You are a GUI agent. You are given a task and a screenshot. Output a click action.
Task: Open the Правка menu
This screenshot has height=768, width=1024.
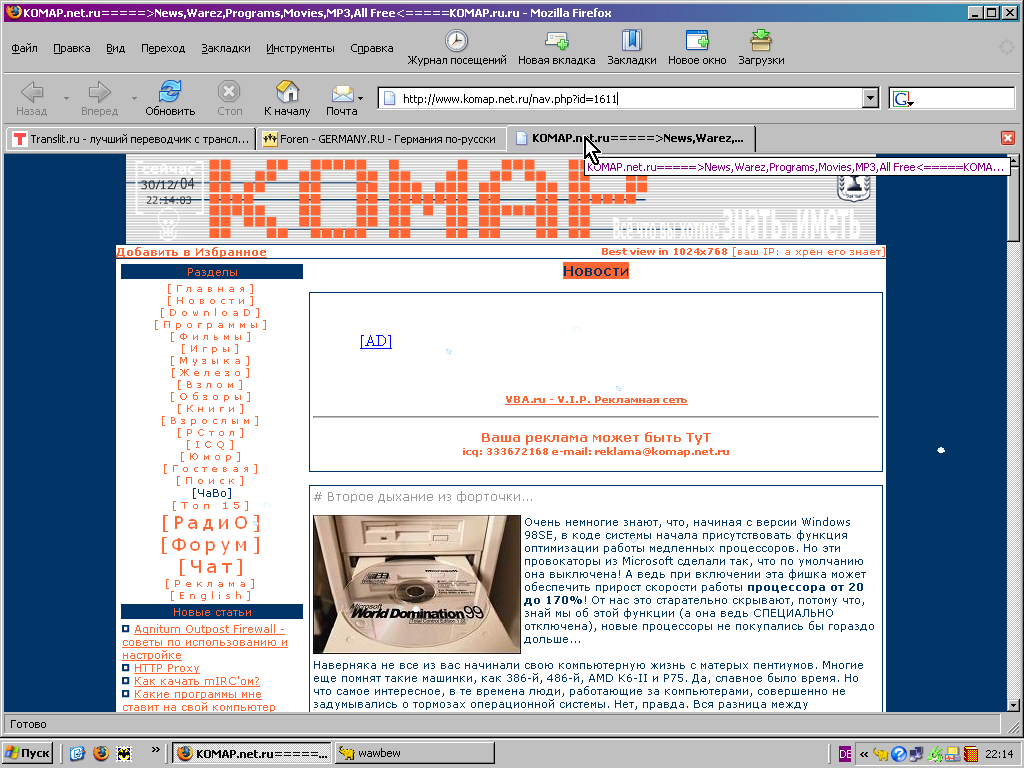[x=72, y=48]
